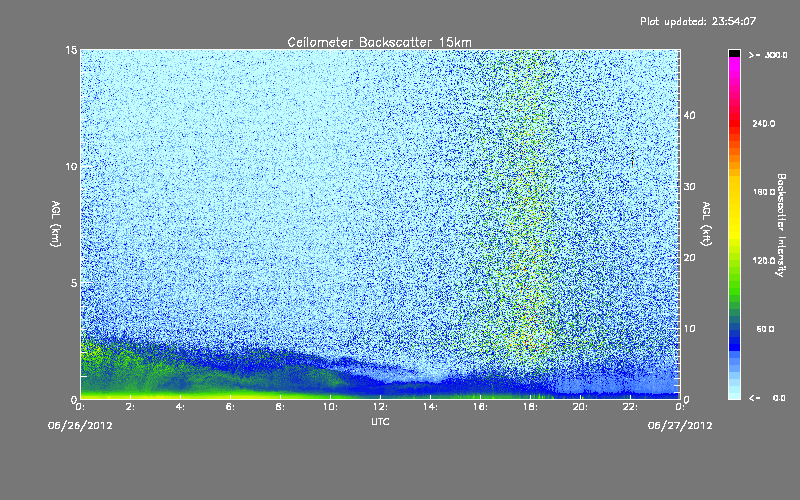Pick the red segment of the colorbar
Screen dimensions: 800x500
point(734,122)
